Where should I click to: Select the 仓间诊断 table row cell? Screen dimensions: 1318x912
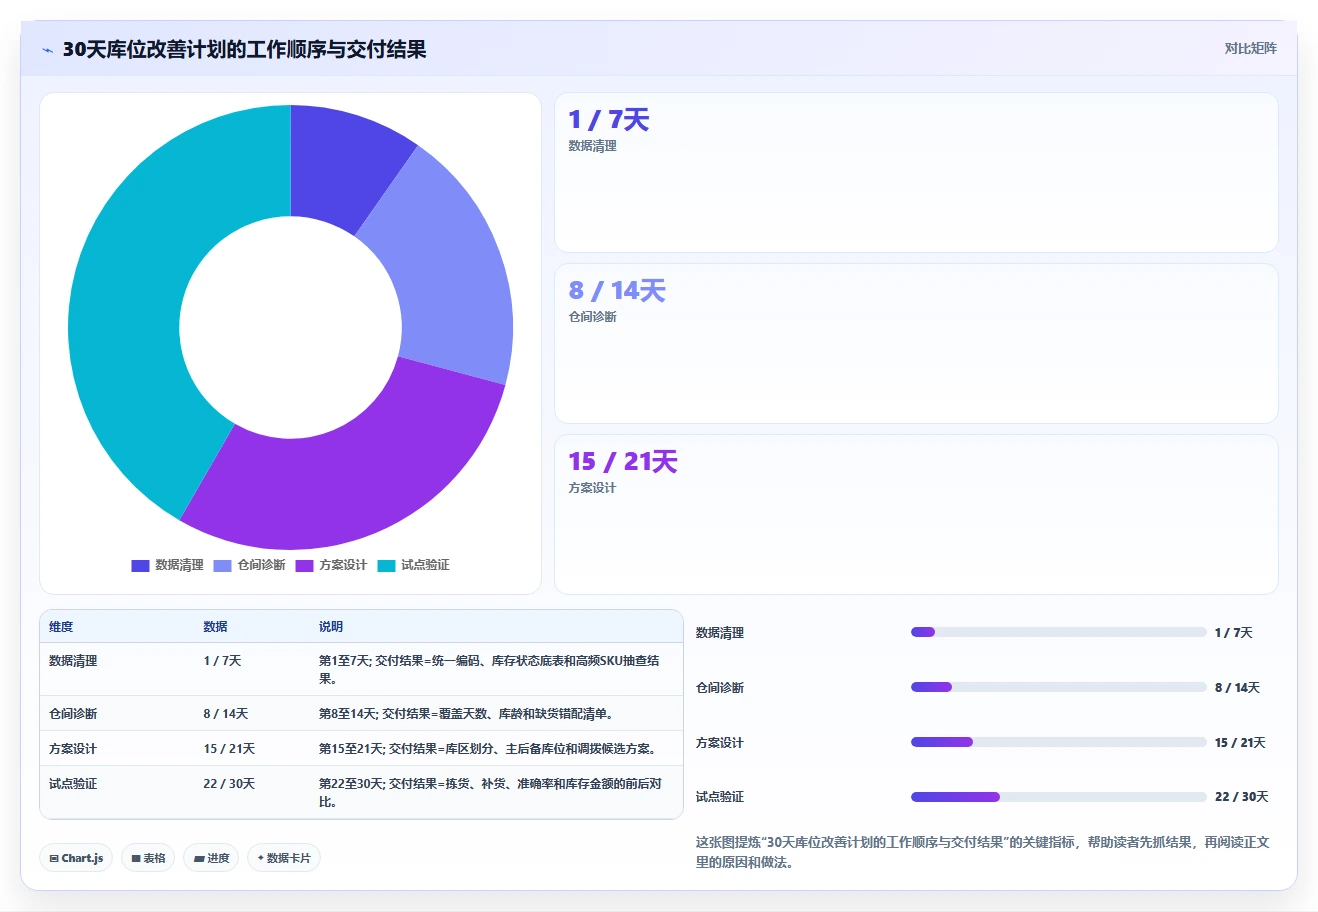pyautogui.click(x=73, y=714)
